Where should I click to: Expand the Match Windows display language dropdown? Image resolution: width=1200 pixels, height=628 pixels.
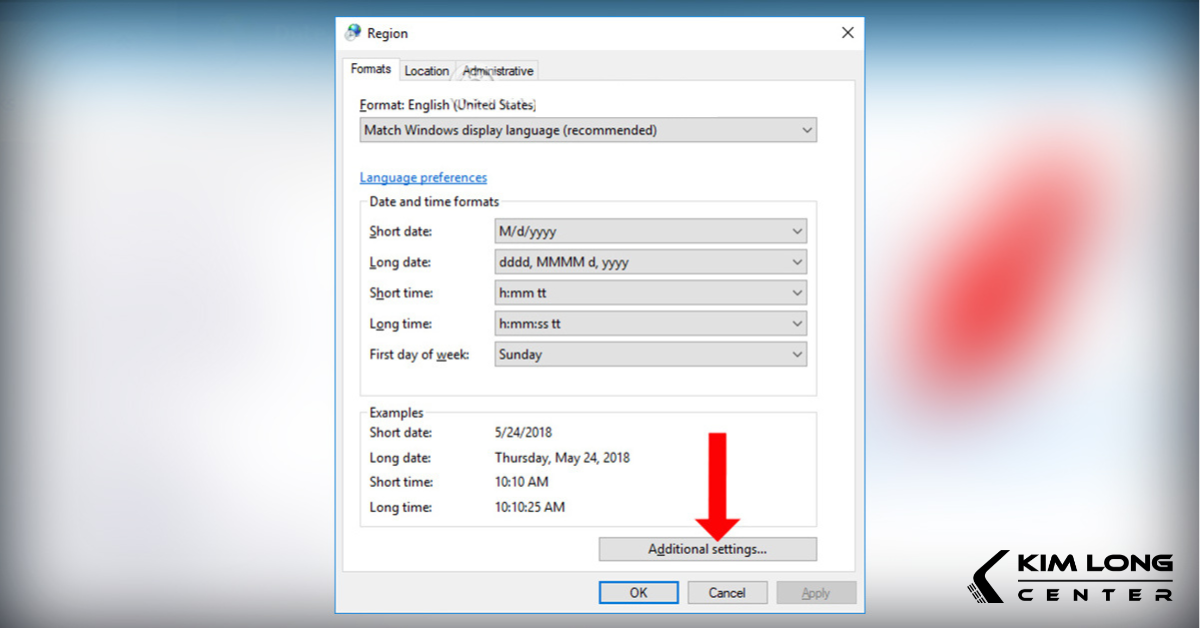click(x=587, y=130)
